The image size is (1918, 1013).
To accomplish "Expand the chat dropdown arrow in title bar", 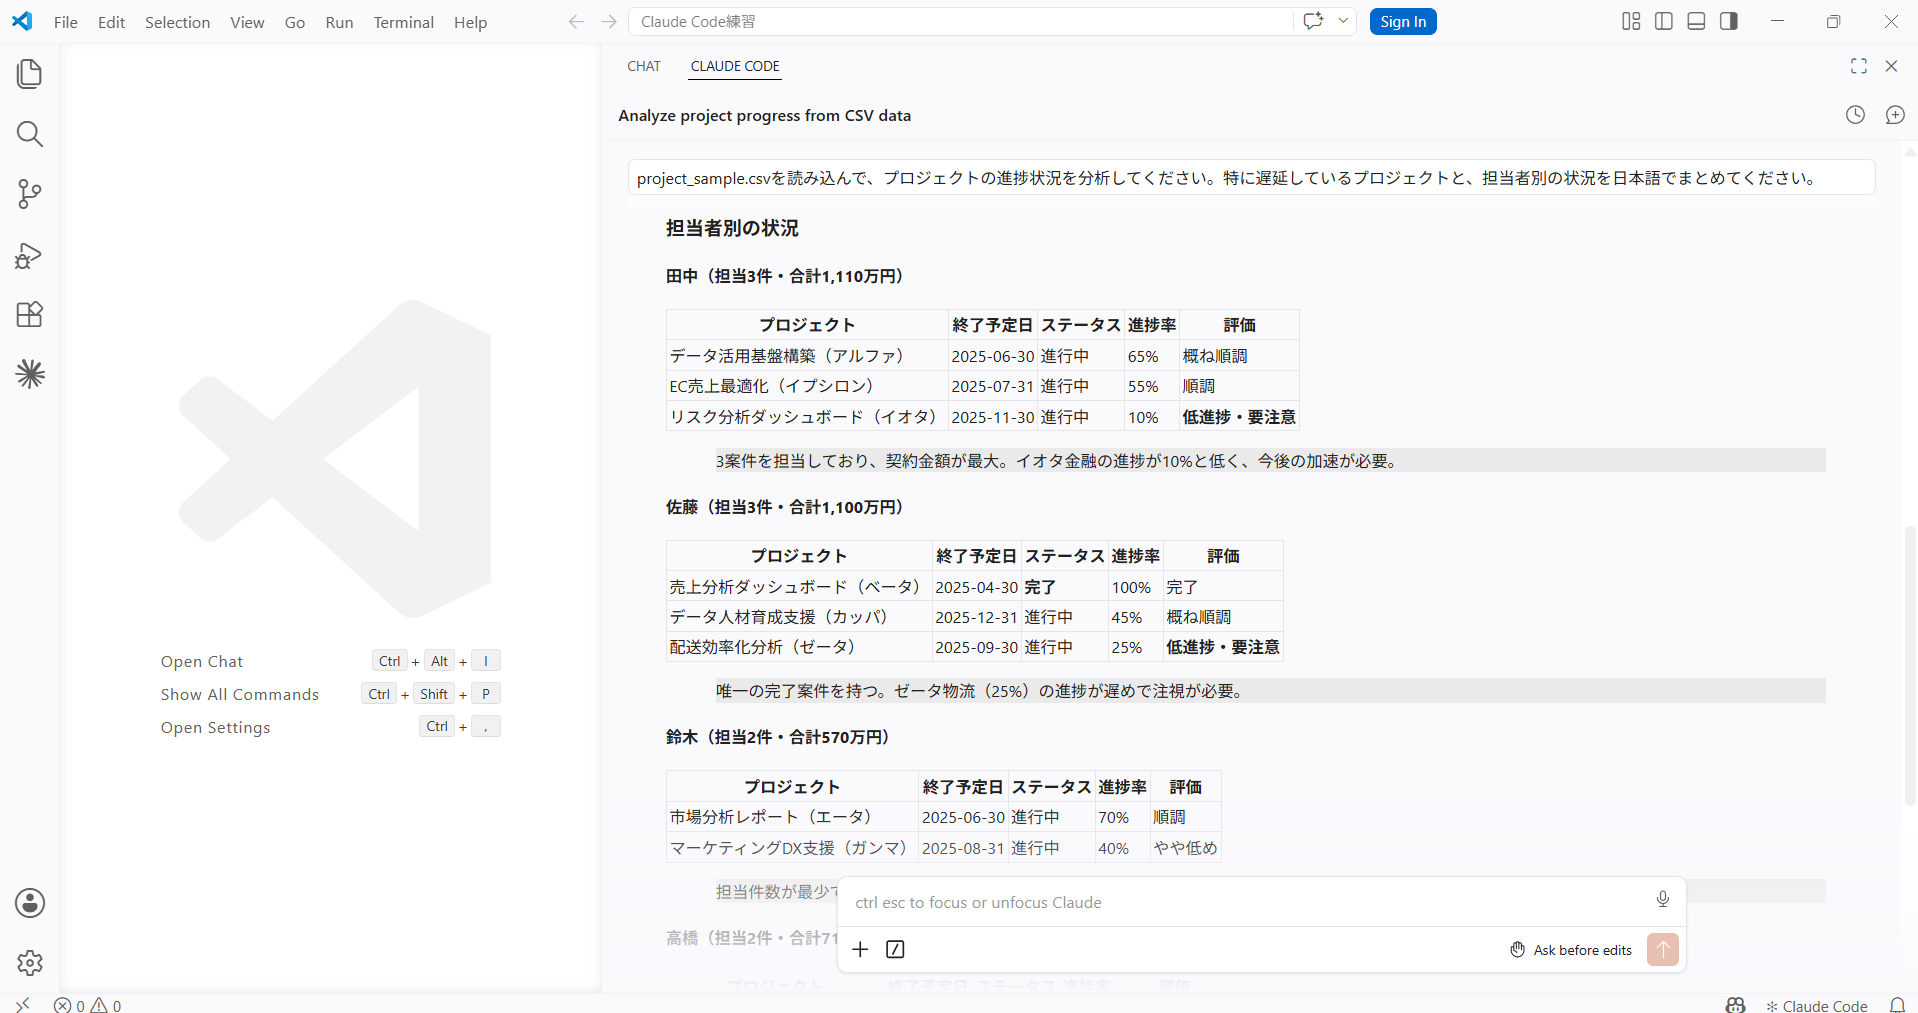I will tap(1343, 21).
